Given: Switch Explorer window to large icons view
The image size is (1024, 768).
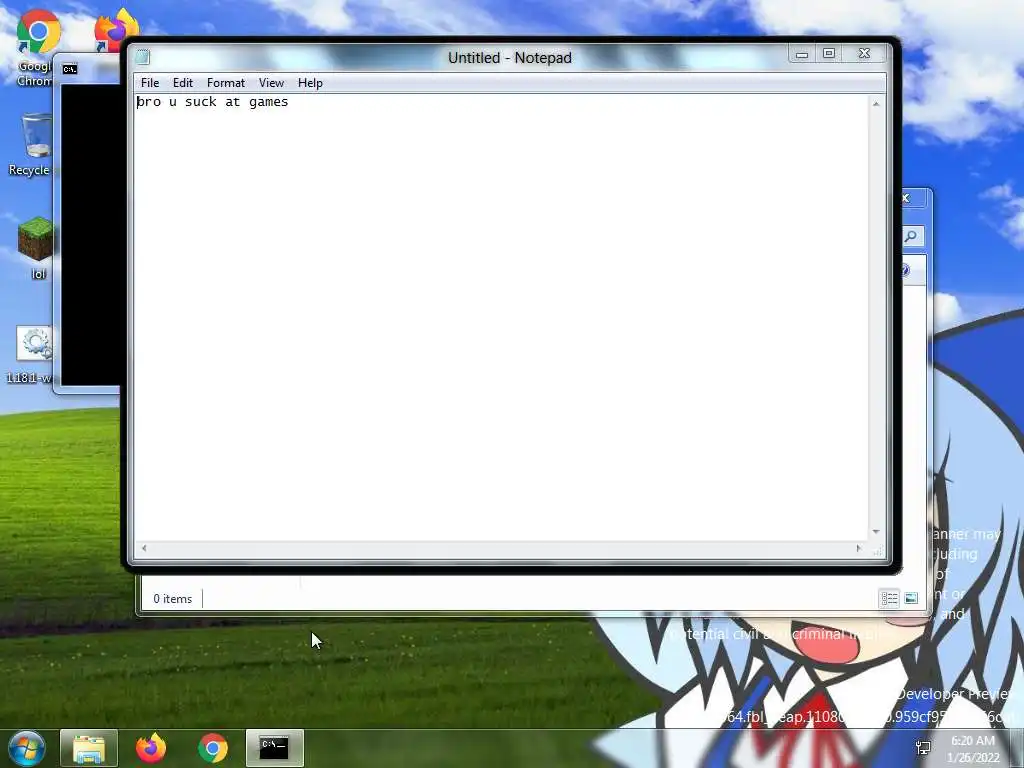Looking at the screenshot, I should [911, 598].
